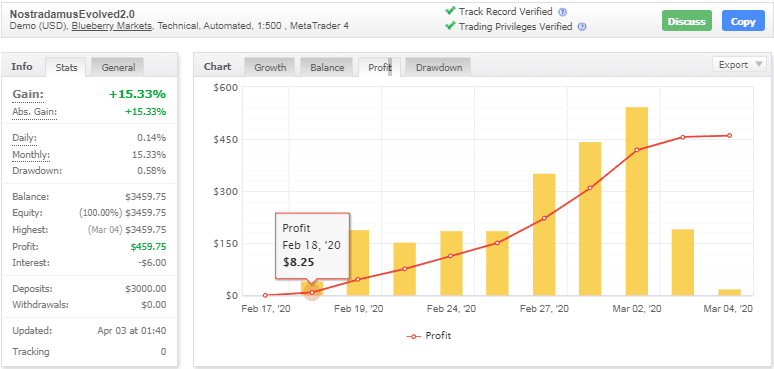Click the green Discuss button

[x=687, y=21]
